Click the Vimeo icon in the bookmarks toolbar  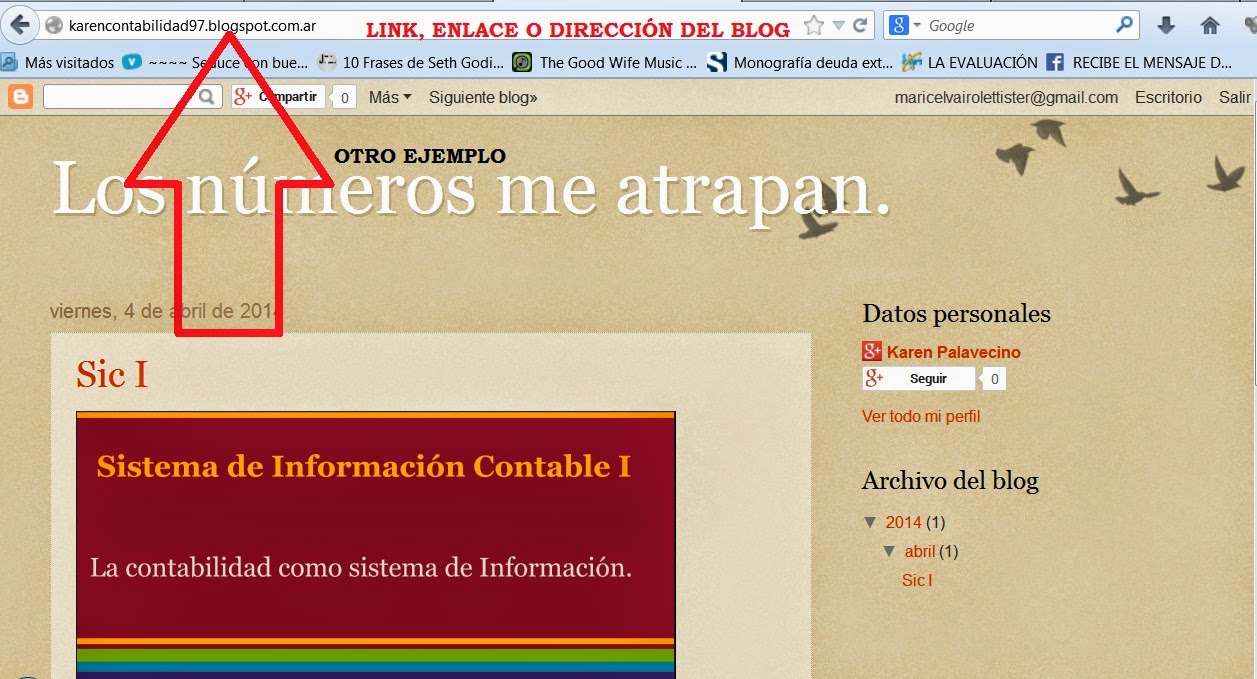coord(133,62)
